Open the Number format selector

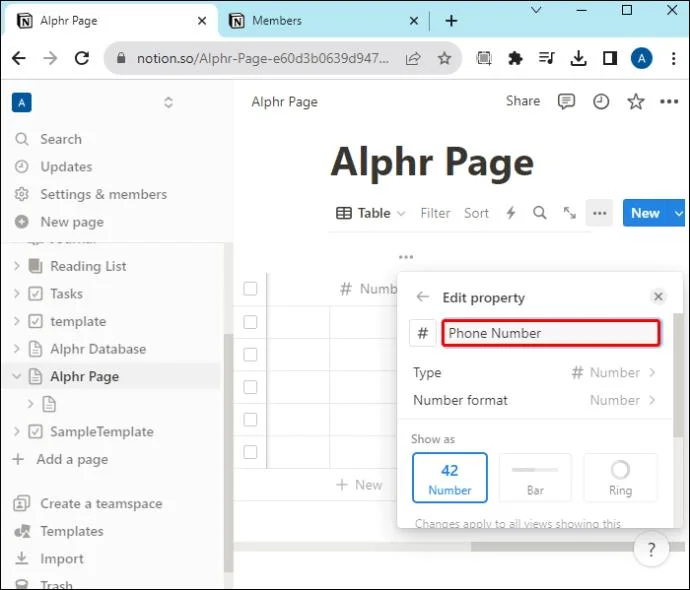535,400
